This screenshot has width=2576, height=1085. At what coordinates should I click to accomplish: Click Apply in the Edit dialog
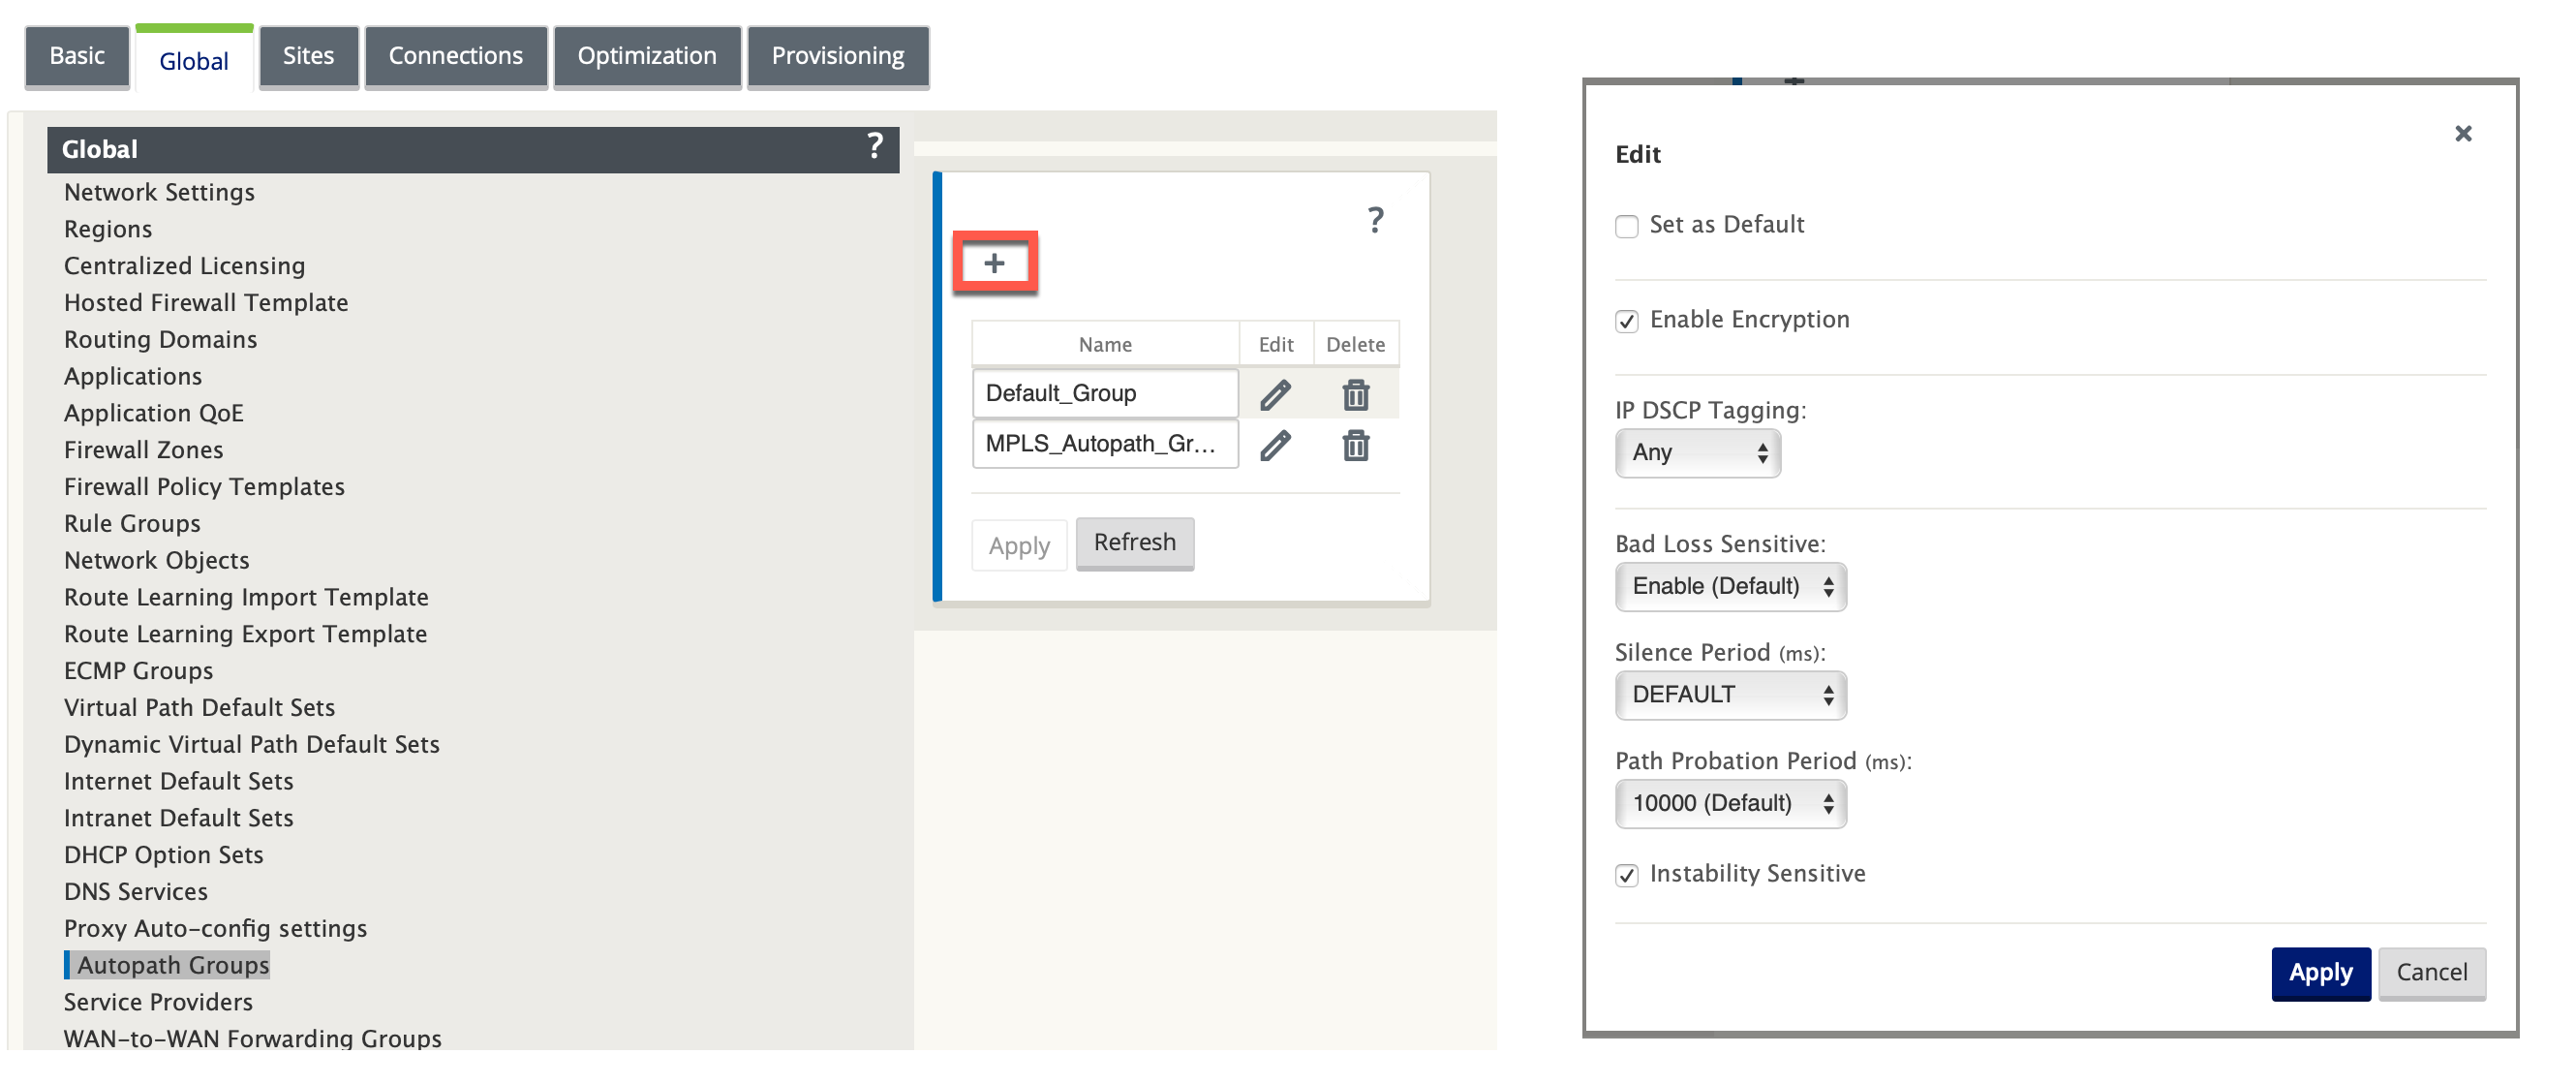(2320, 973)
